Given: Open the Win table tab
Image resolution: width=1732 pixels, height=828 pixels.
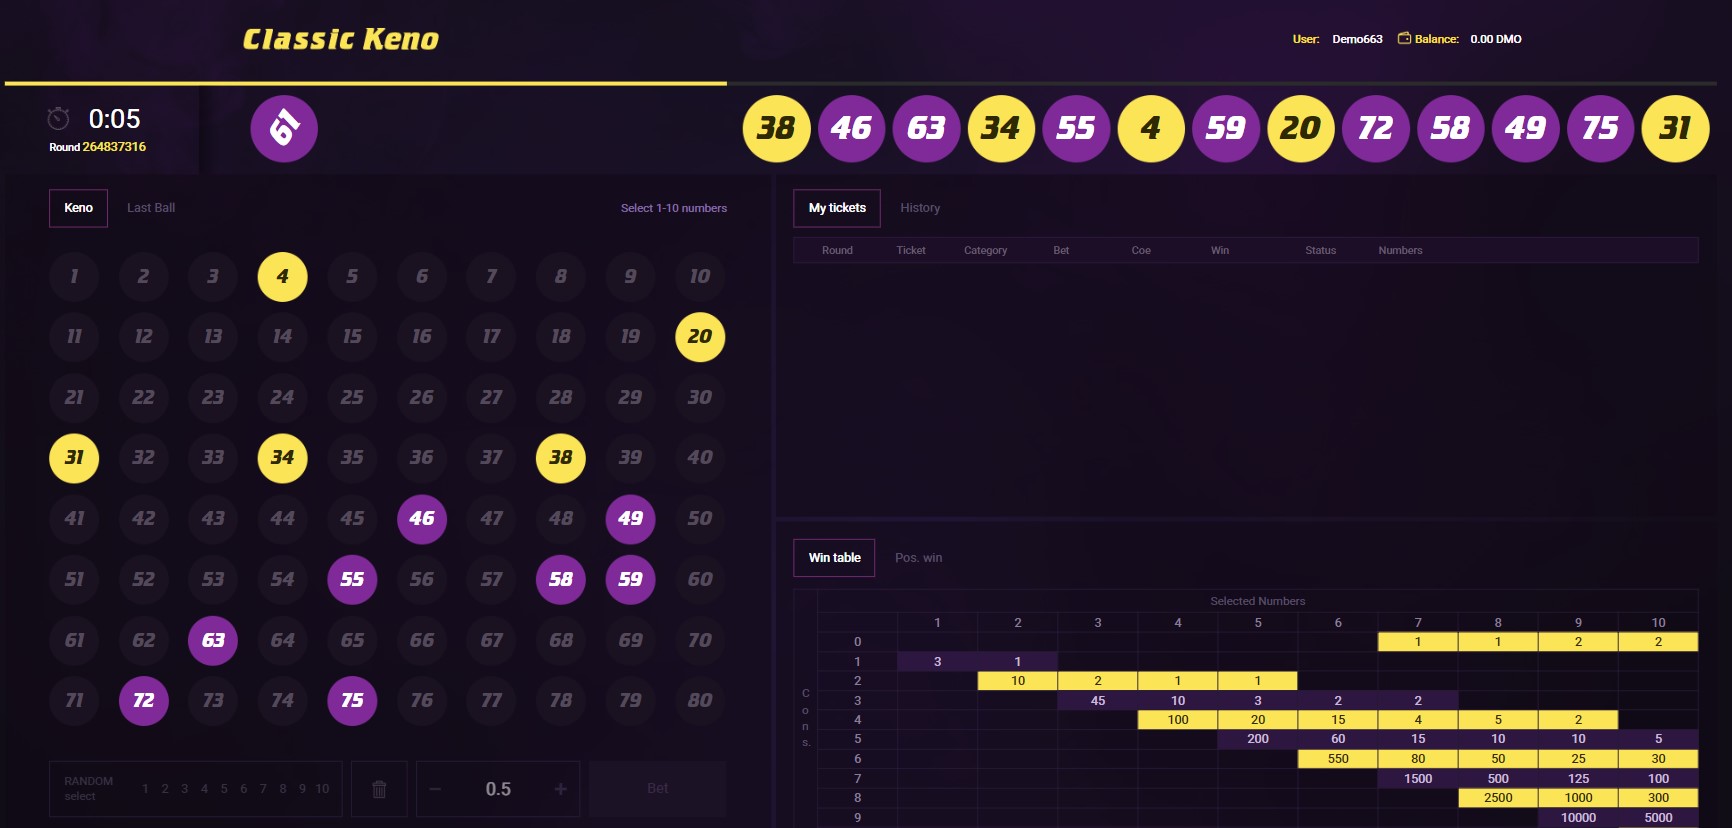Looking at the screenshot, I should [x=834, y=558].
